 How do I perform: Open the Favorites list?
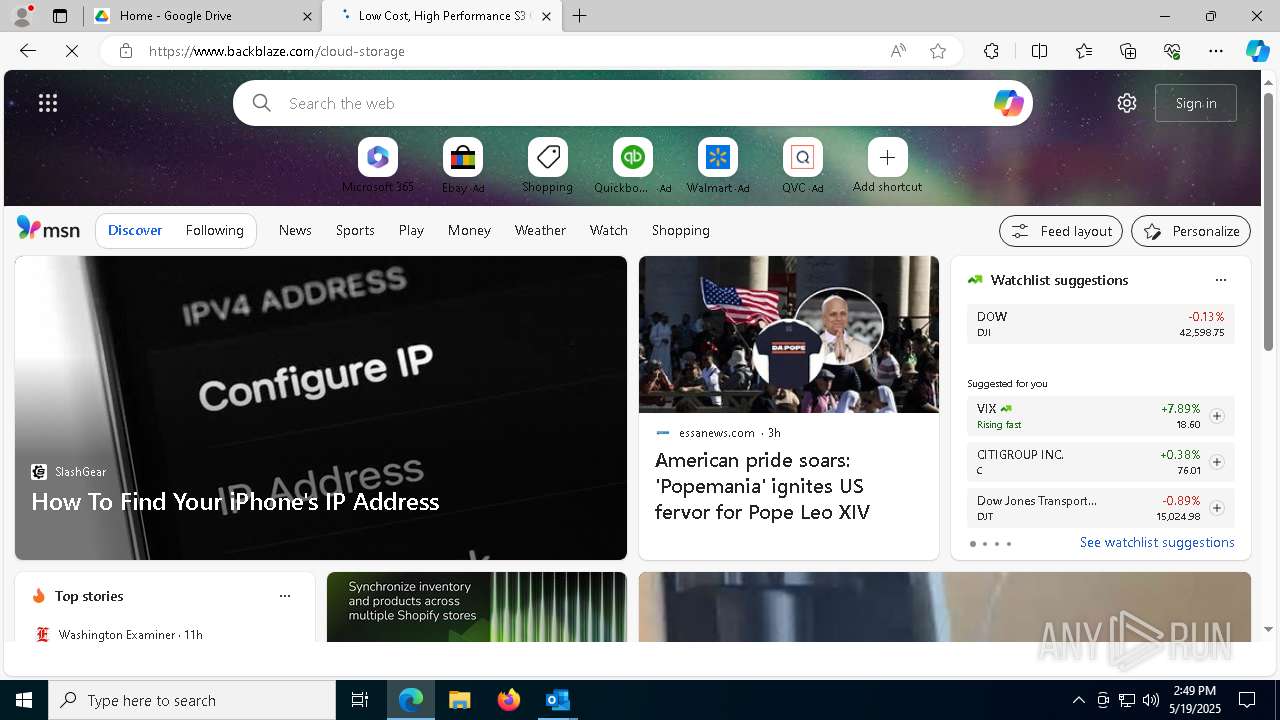(1084, 51)
